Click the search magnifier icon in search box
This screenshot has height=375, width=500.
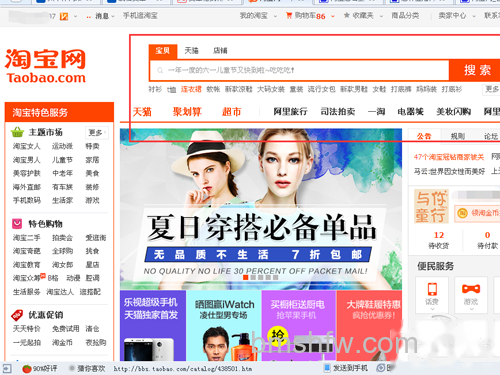160,70
